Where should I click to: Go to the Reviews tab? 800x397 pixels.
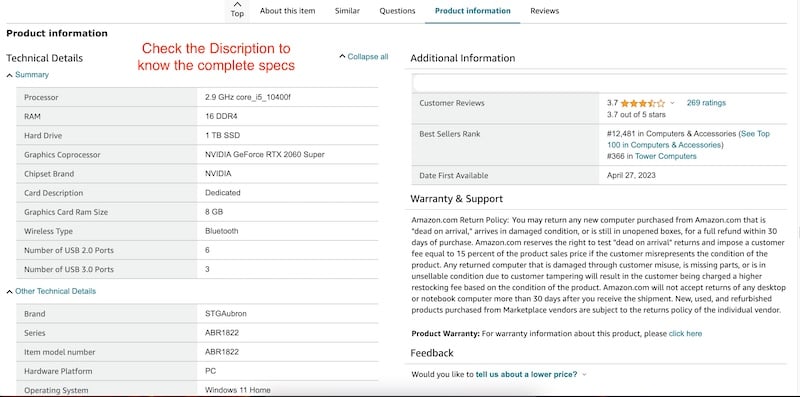point(544,11)
